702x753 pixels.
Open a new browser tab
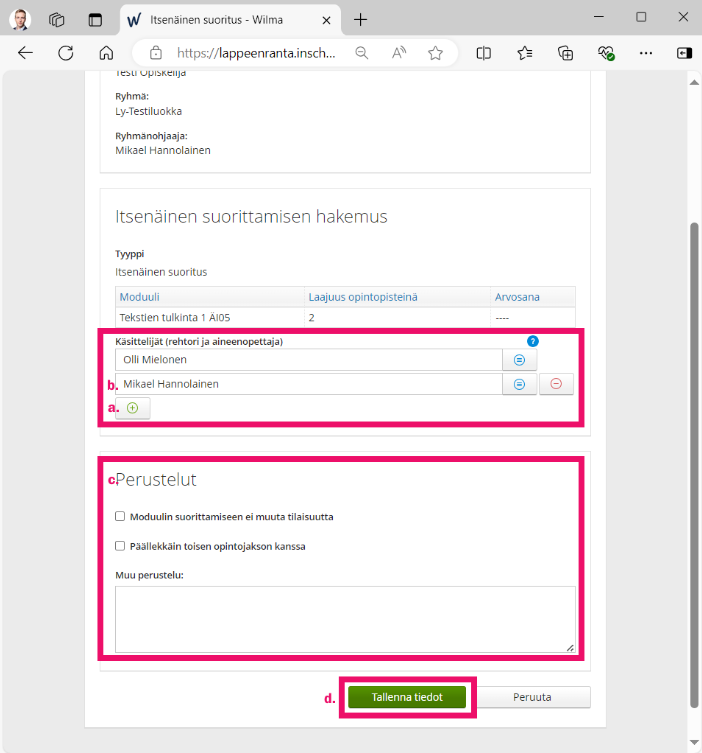(360, 20)
